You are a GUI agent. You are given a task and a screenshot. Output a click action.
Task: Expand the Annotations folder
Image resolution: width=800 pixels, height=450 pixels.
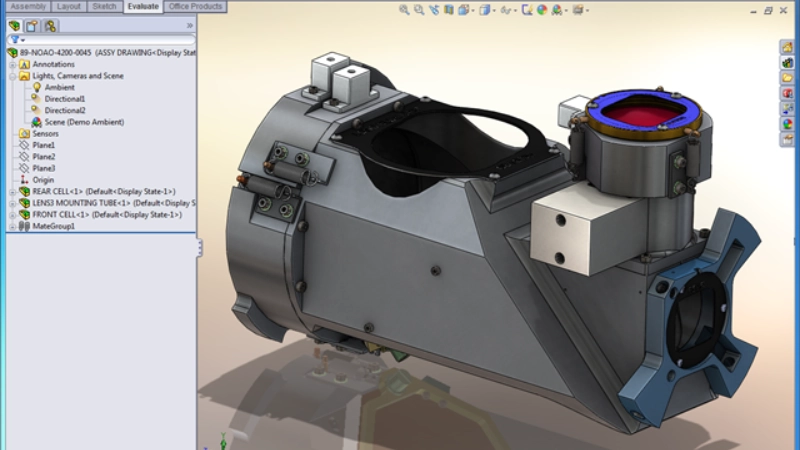tap(11, 64)
